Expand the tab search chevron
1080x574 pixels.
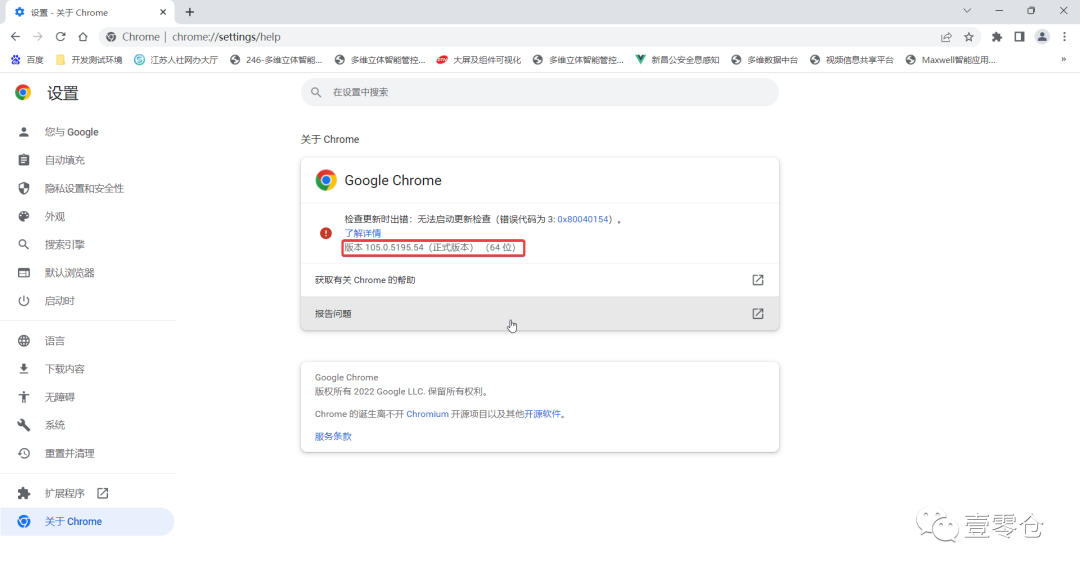click(967, 11)
